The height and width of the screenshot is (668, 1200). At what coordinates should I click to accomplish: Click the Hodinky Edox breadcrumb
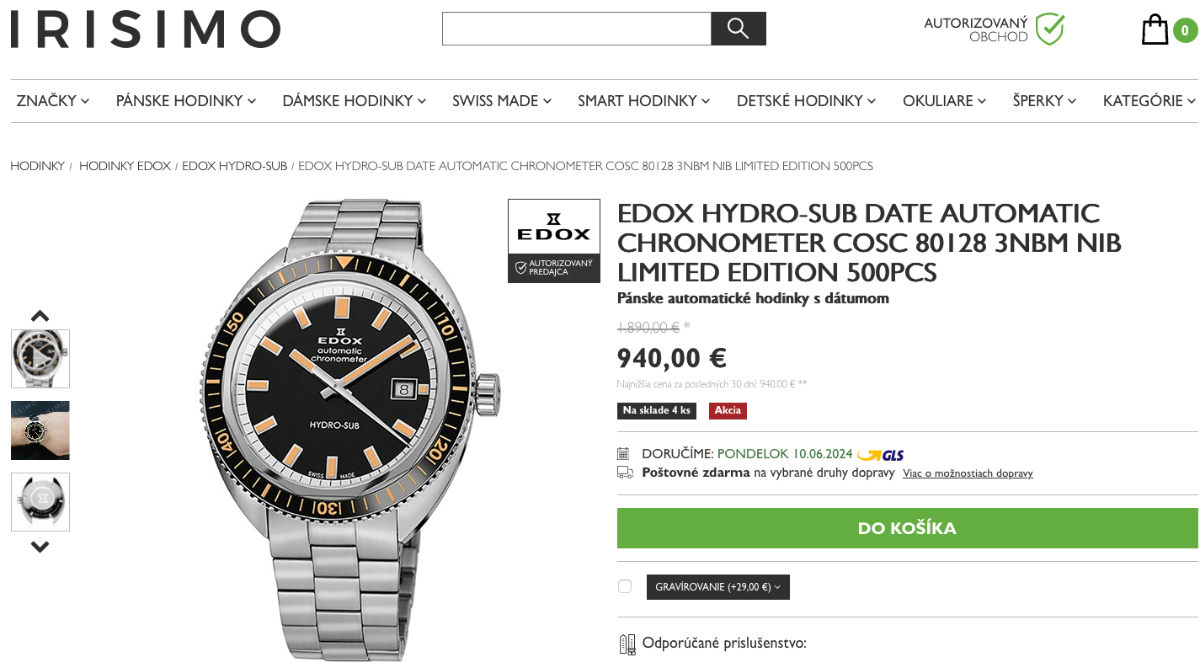point(125,166)
